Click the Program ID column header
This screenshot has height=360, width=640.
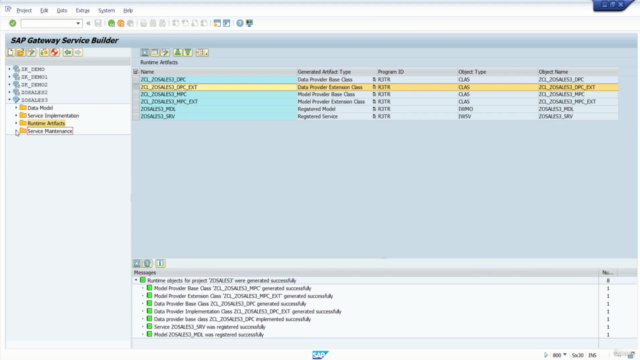[x=416, y=72]
